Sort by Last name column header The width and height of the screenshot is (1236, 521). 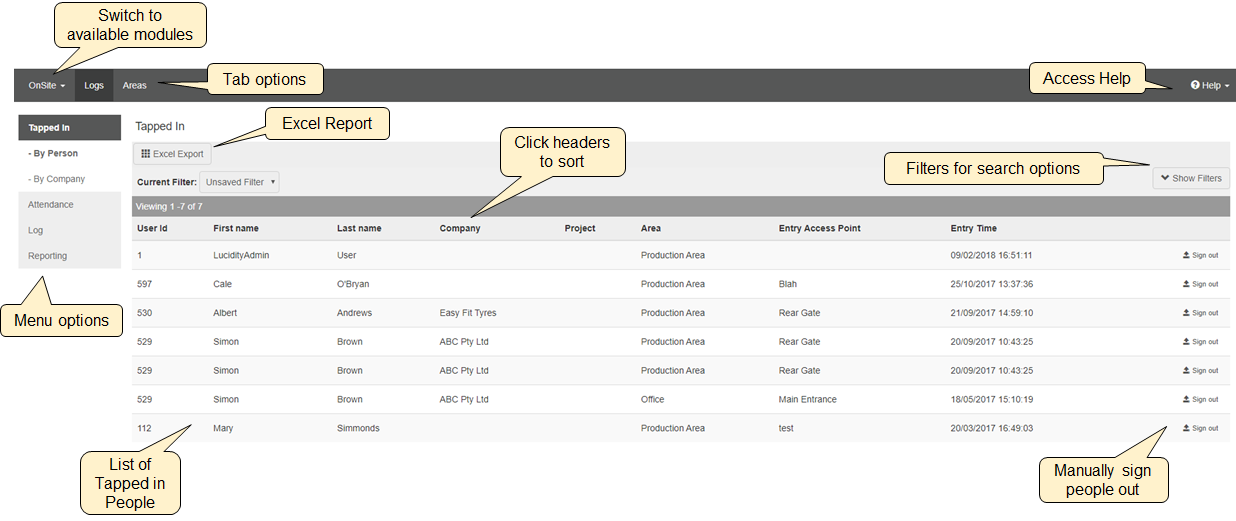(x=359, y=228)
